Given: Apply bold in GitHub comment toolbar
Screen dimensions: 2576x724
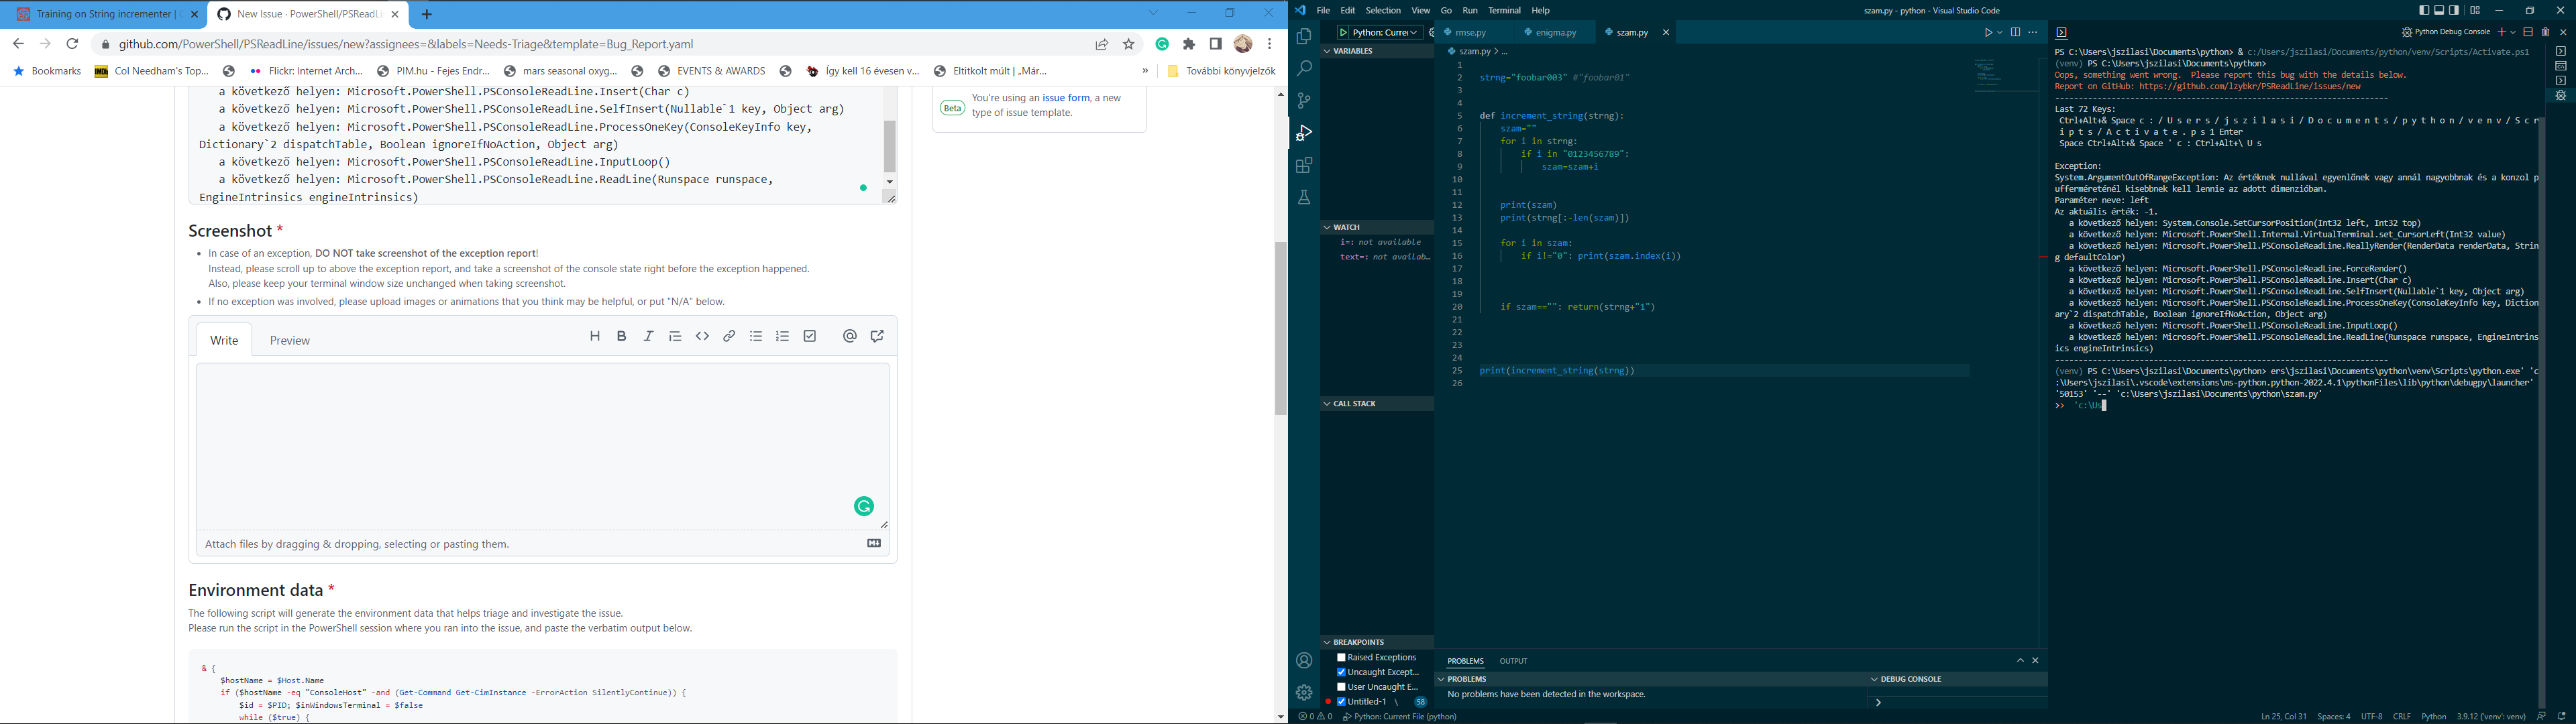Looking at the screenshot, I should click(x=622, y=337).
